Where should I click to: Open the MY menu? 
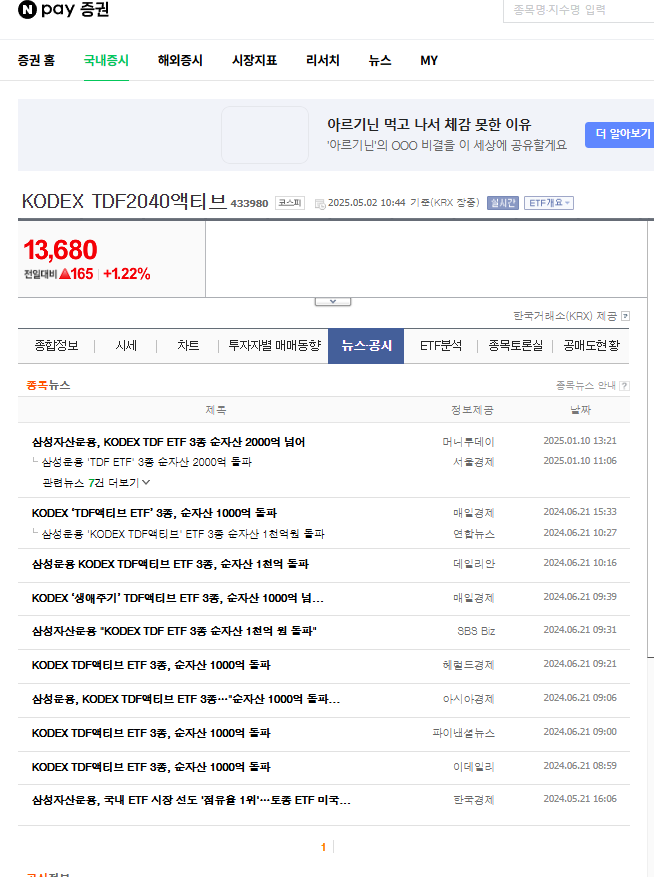429,60
